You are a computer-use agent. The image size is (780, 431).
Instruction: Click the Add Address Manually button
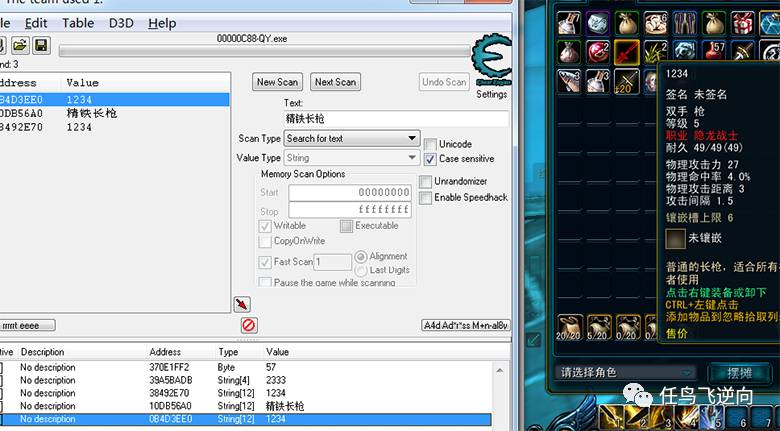point(466,325)
